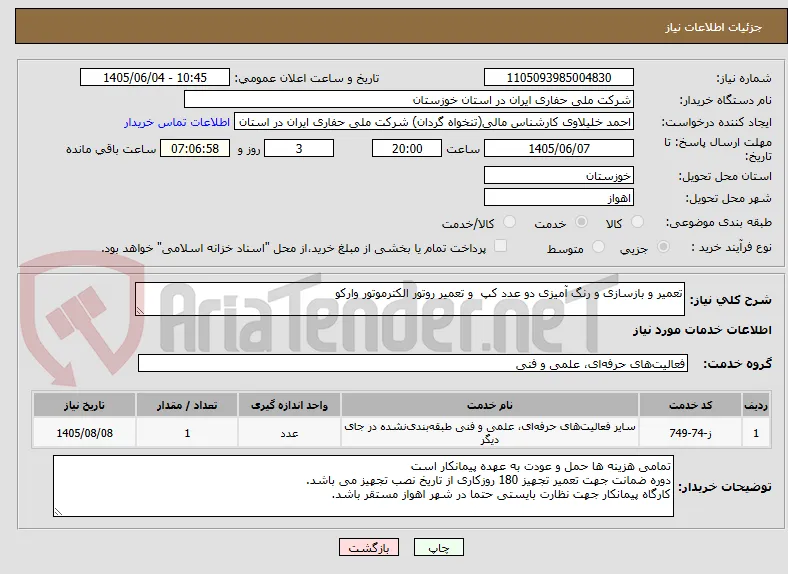The image size is (788, 574).
Task: Click the شماره نیاز field 1105093985004830
Action: point(558,77)
